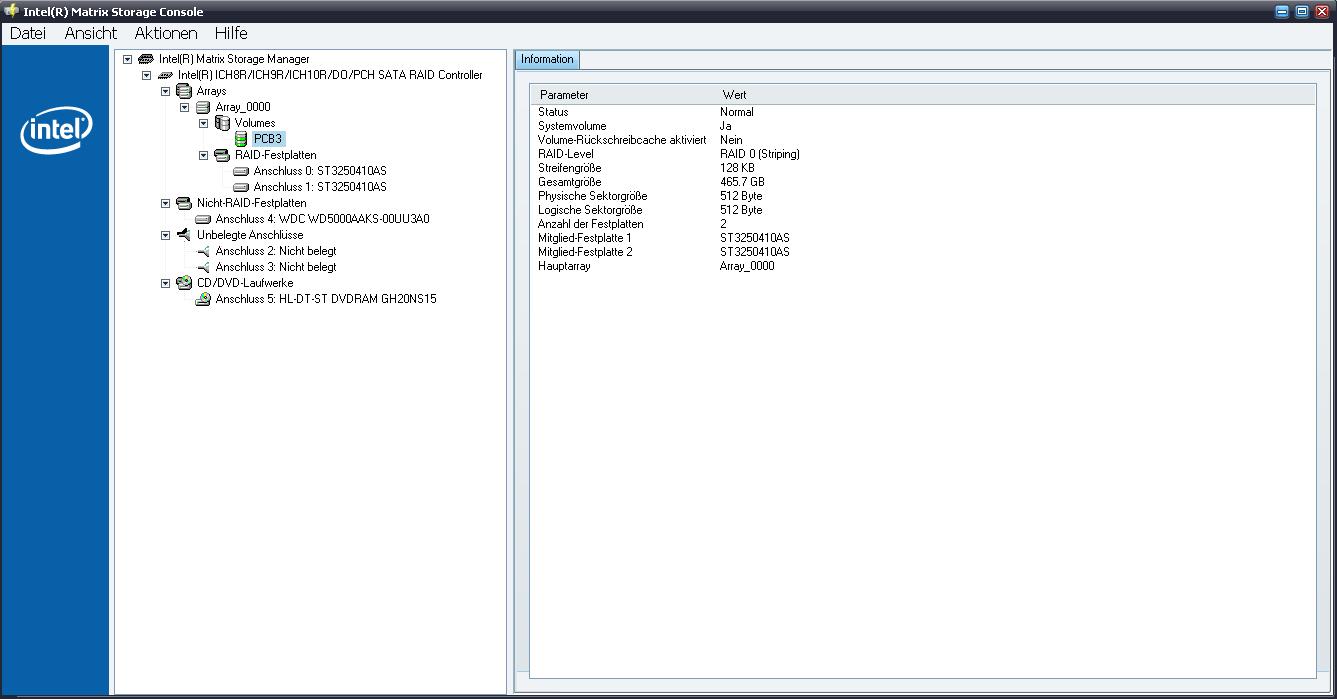Click the title bar application icon
This screenshot has height=699, width=1337.
tap(11, 11)
